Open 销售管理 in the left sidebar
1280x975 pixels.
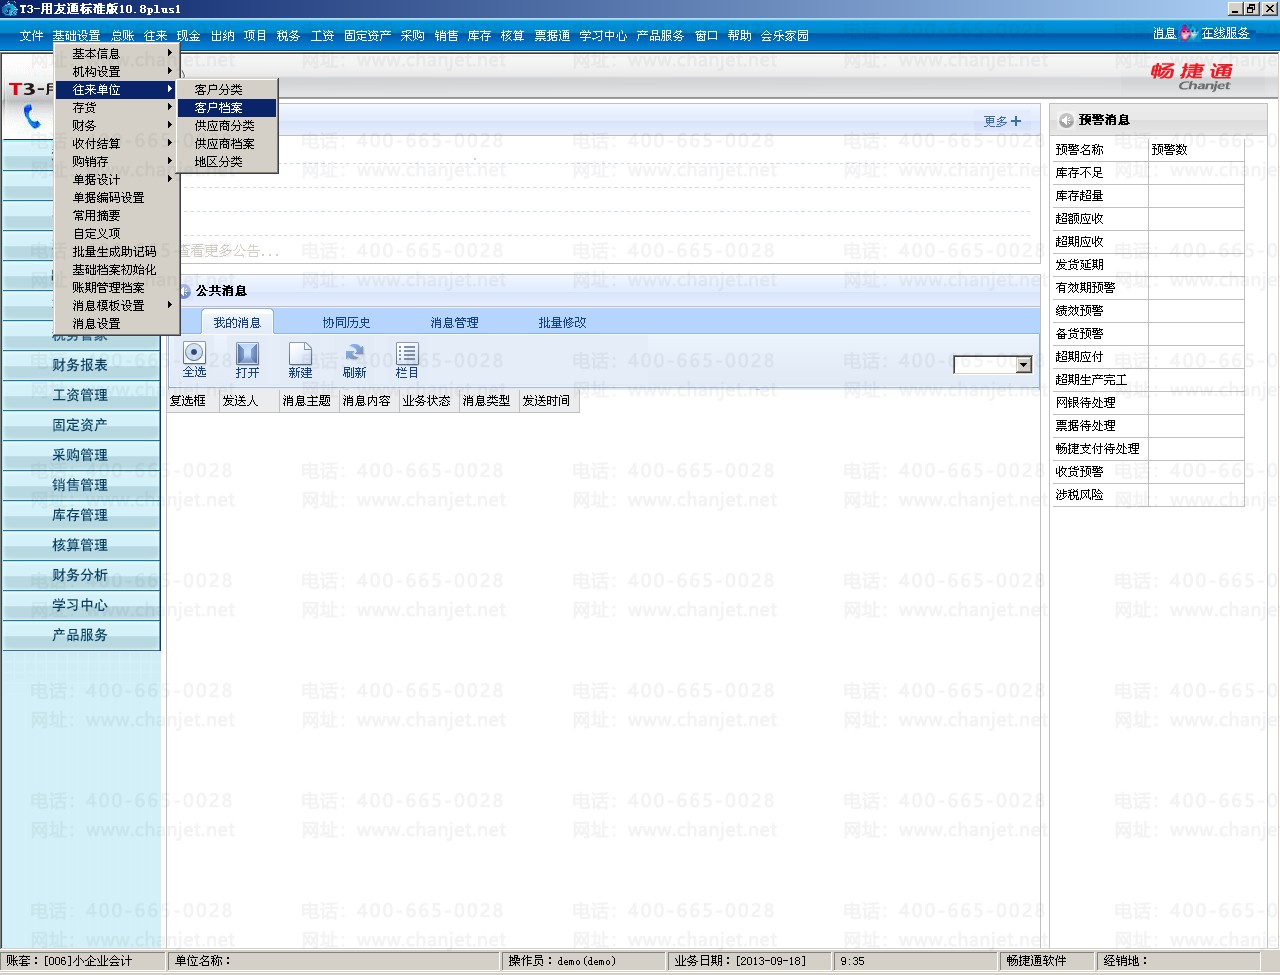point(80,485)
